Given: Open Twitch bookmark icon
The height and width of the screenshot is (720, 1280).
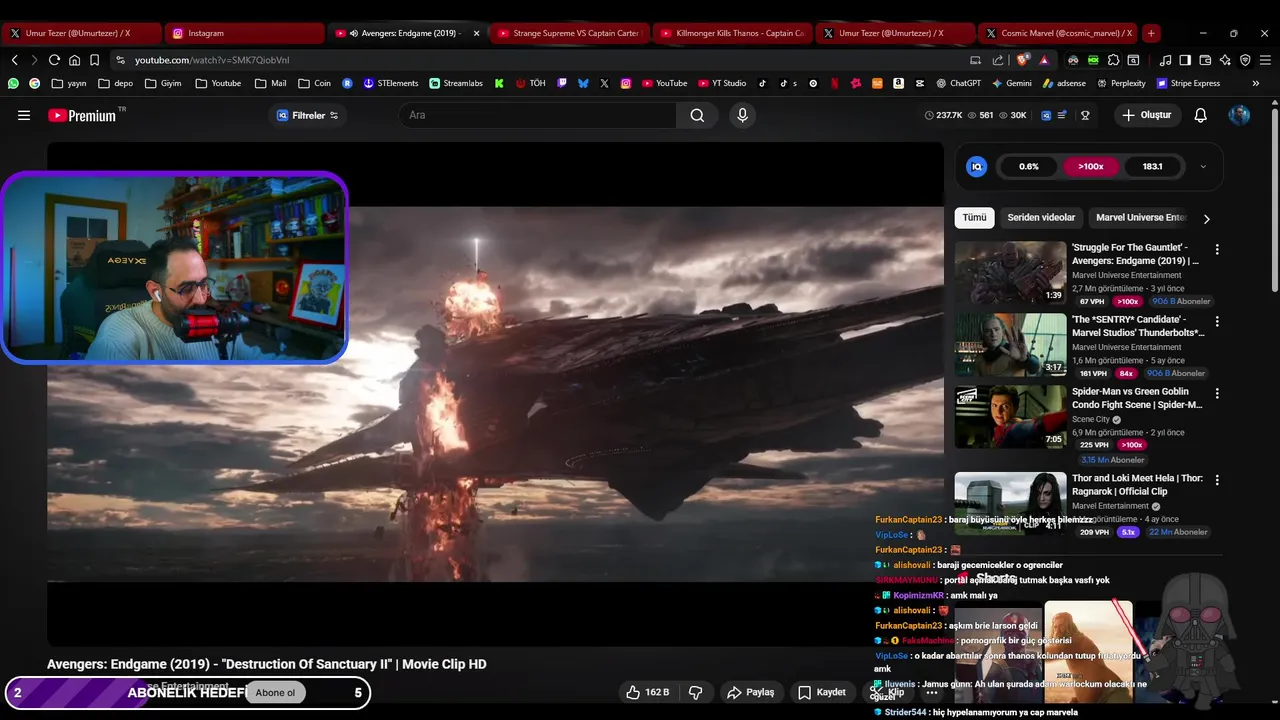Looking at the screenshot, I should (562, 83).
